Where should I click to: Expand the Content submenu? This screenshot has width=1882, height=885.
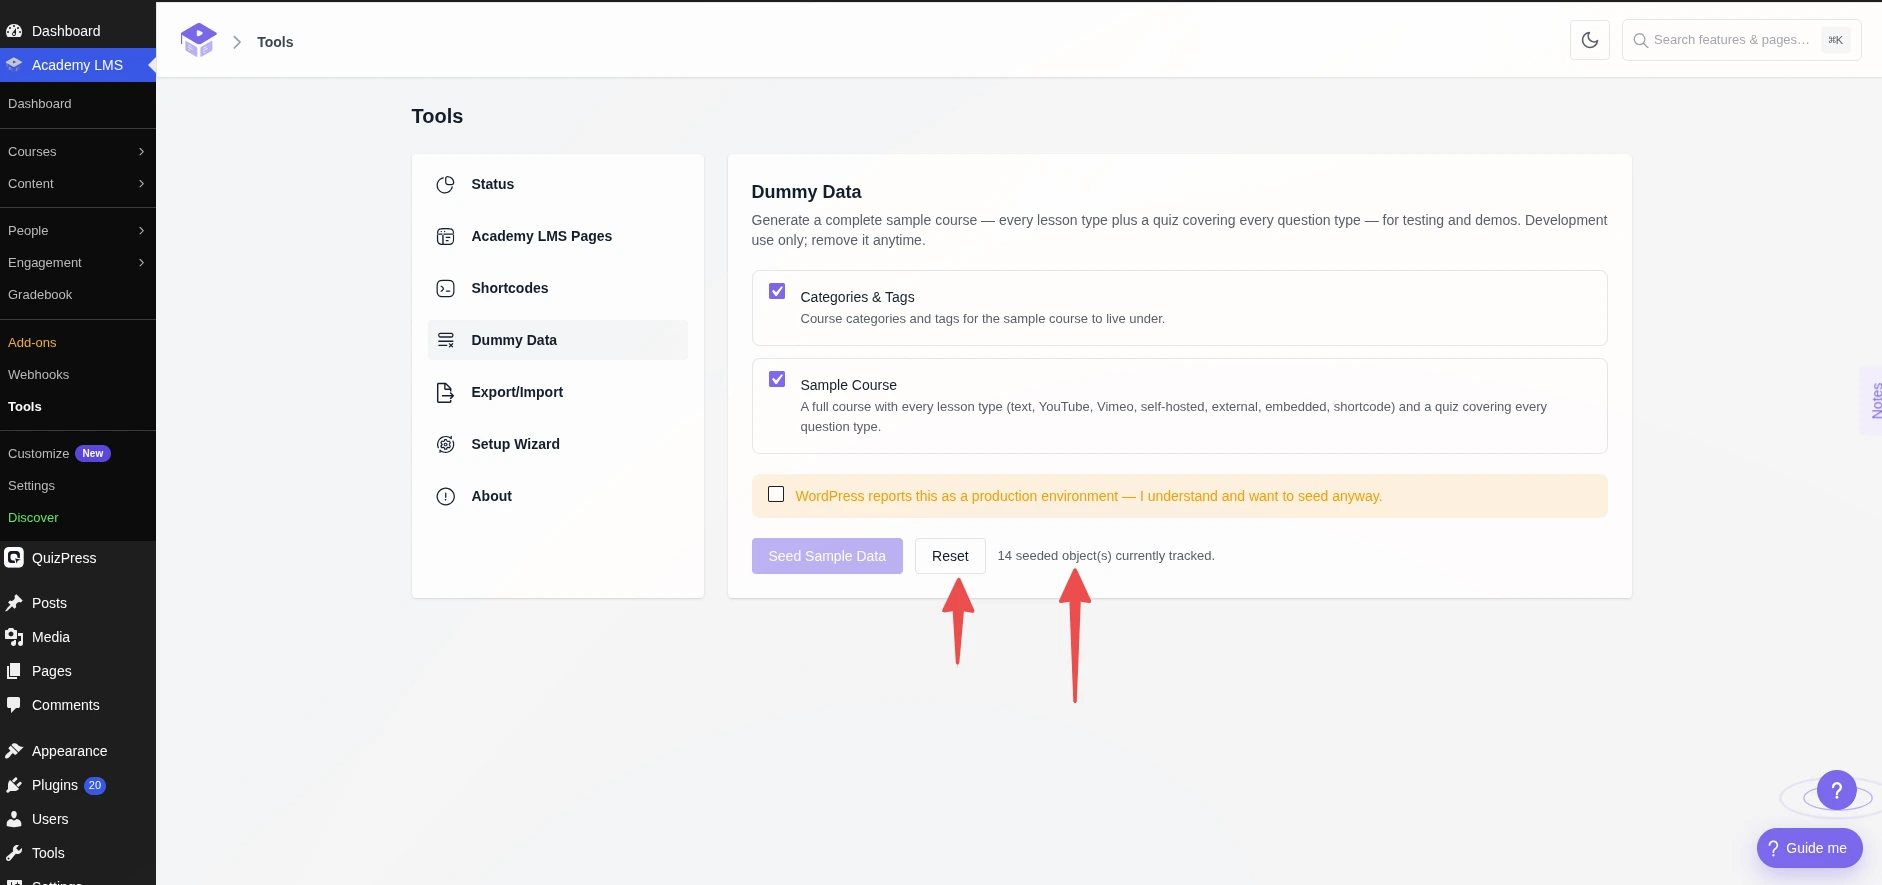(78, 184)
